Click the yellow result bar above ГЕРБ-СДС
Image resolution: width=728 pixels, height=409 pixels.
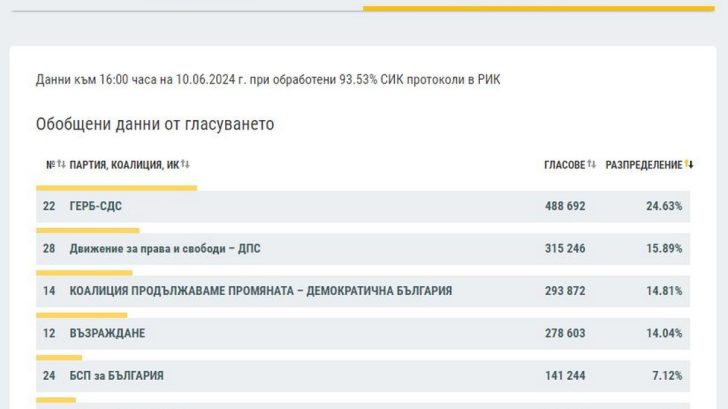pyautogui.click(x=116, y=187)
